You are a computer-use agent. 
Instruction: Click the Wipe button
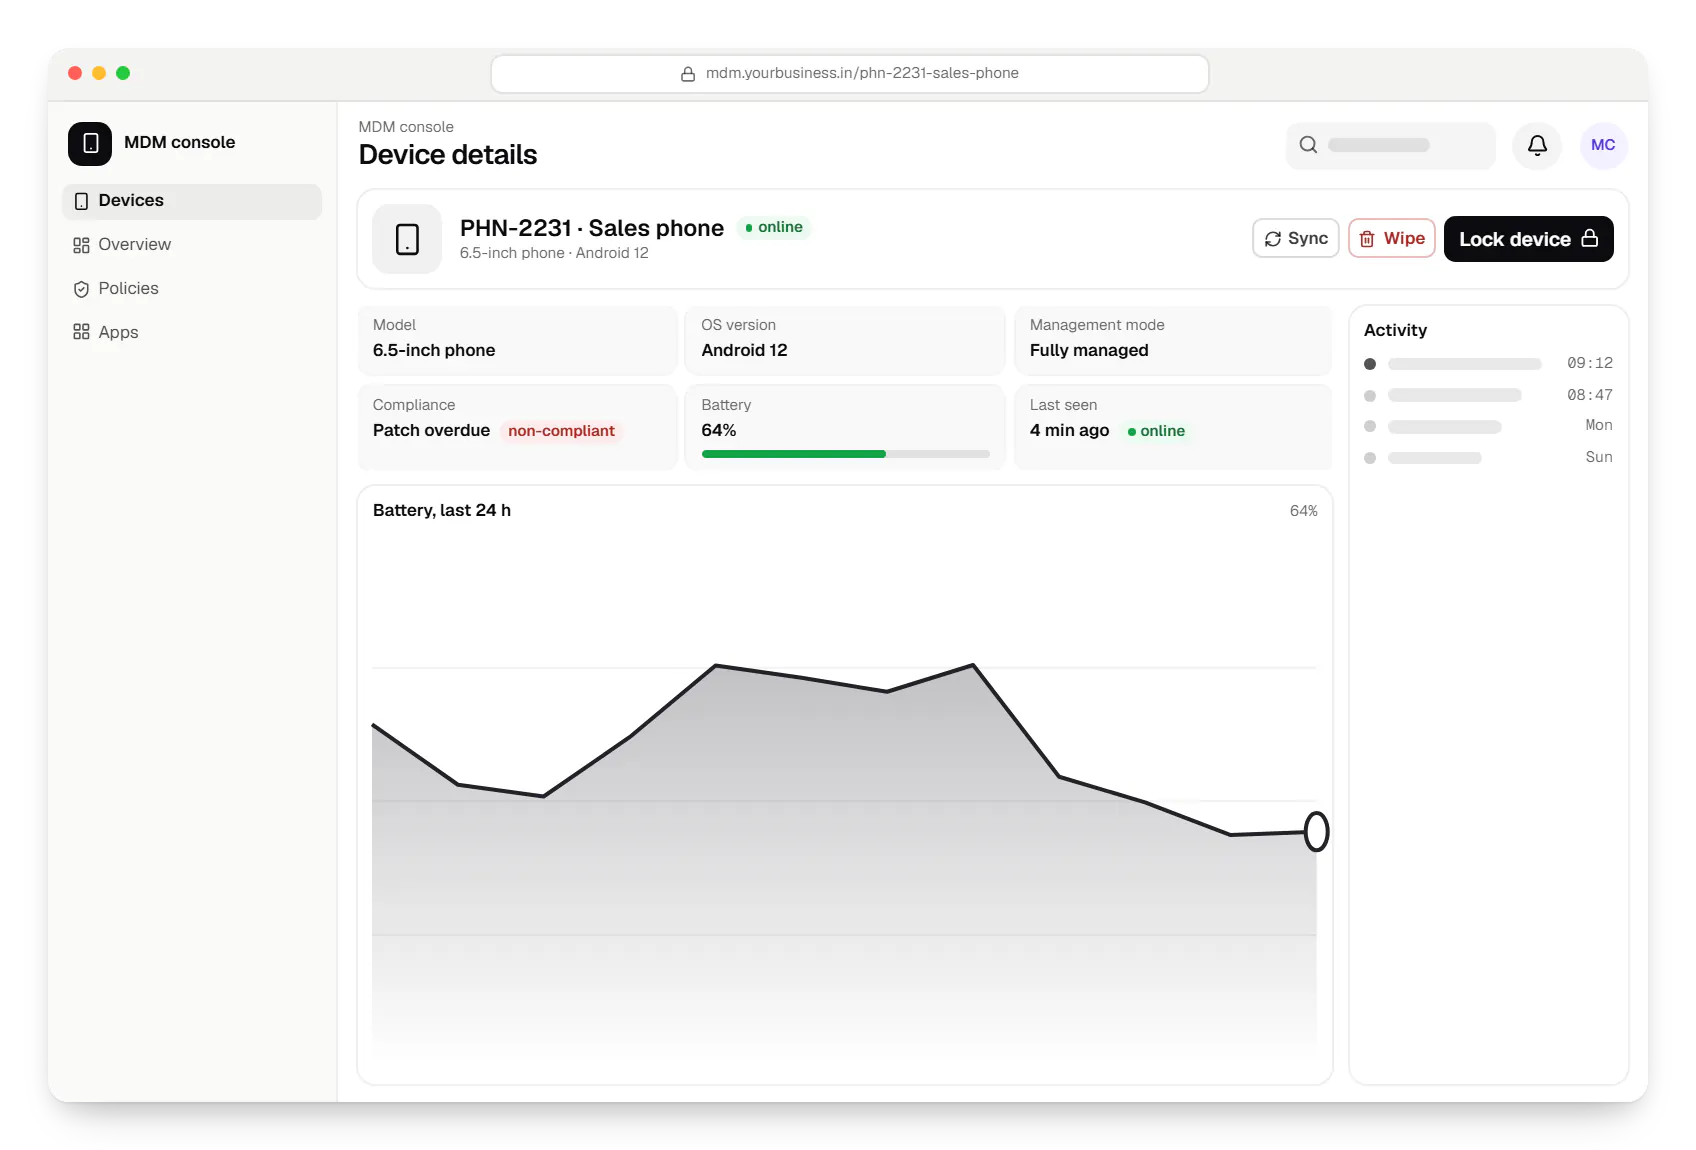[1392, 238]
